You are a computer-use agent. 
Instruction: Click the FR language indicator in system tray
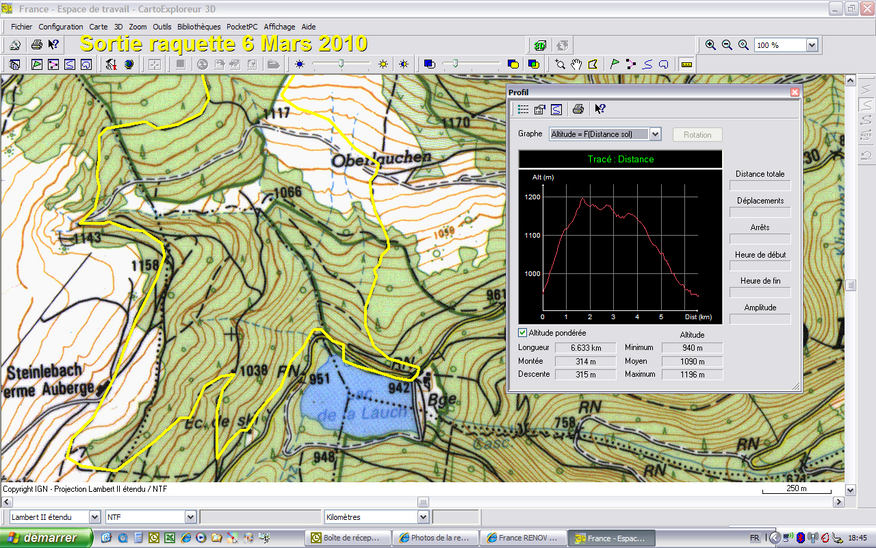(755, 538)
